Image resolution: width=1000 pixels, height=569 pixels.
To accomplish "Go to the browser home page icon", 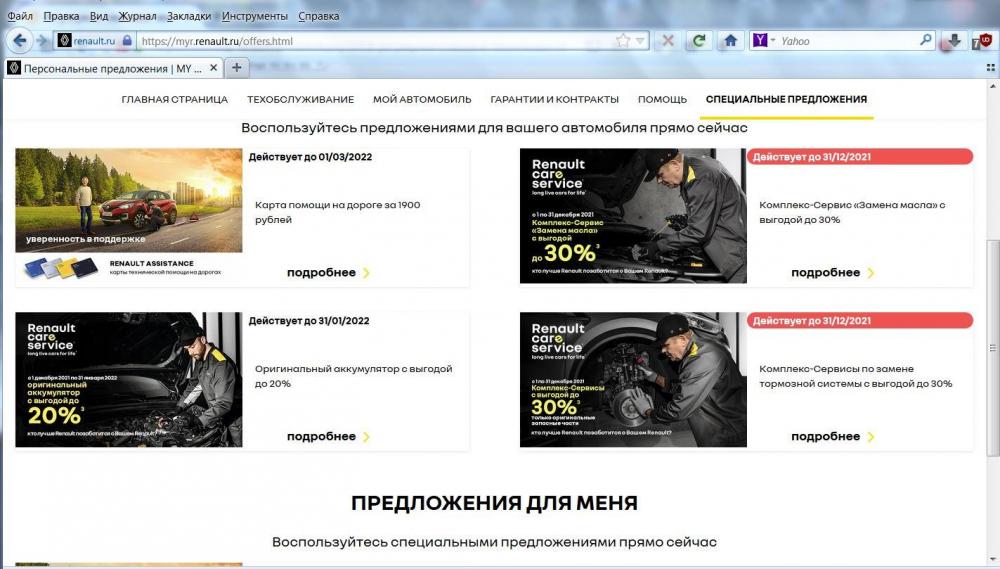I will coord(731,41).
